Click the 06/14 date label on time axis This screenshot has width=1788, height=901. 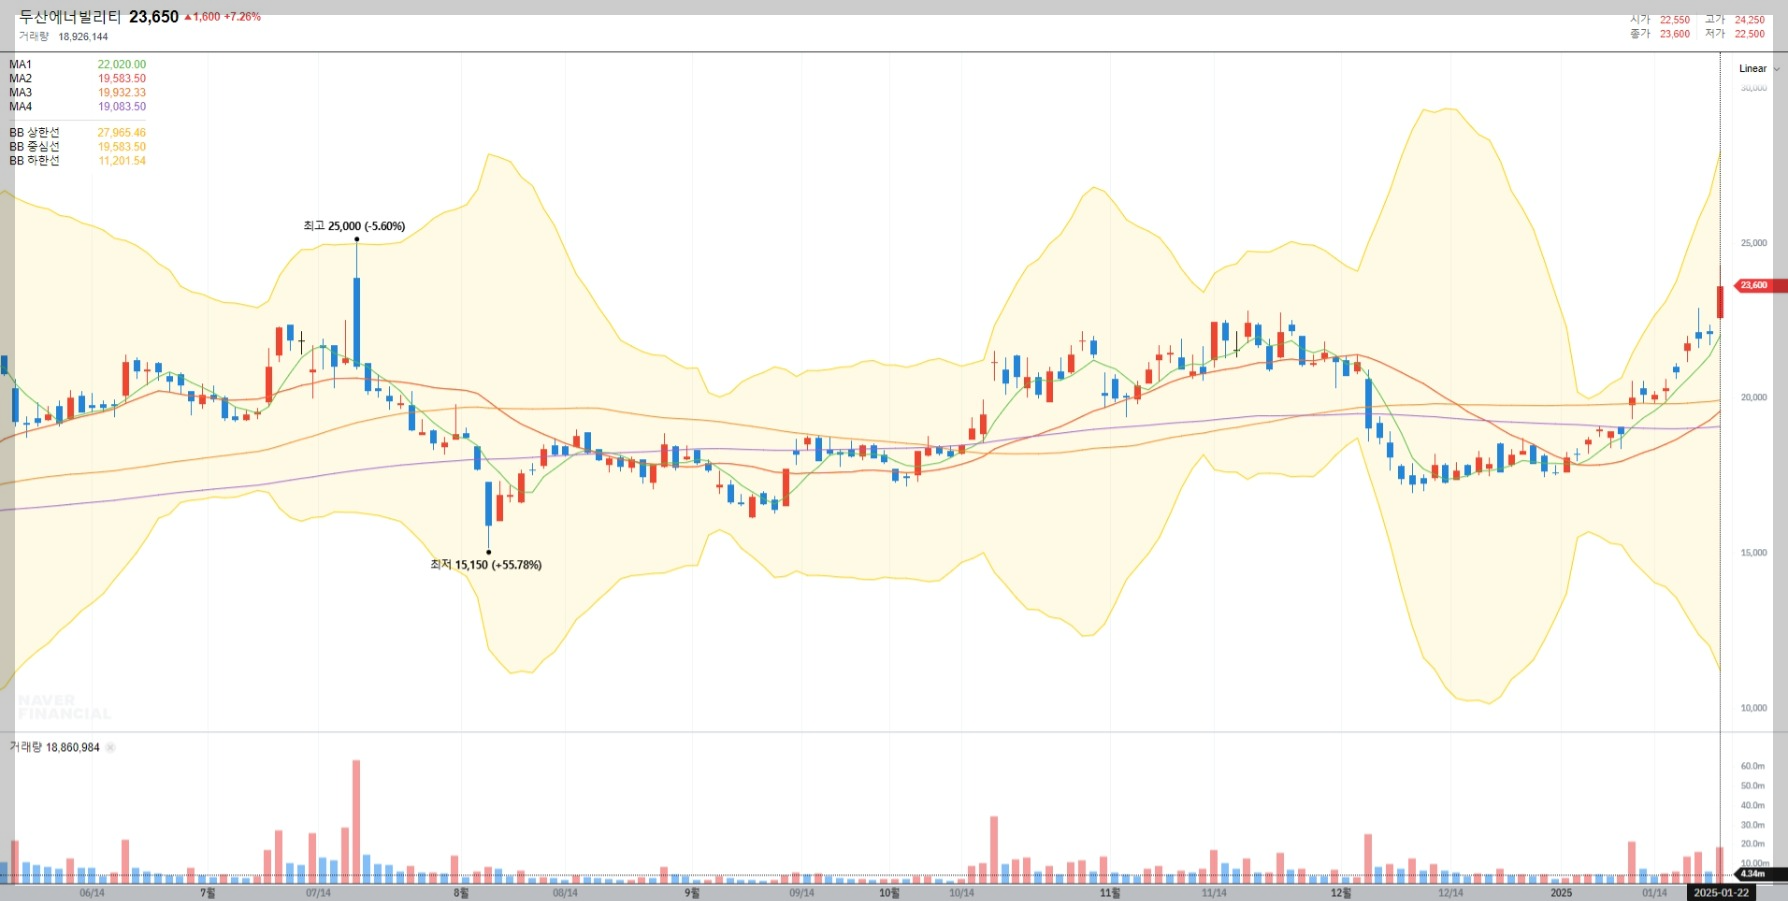[92, 893]
